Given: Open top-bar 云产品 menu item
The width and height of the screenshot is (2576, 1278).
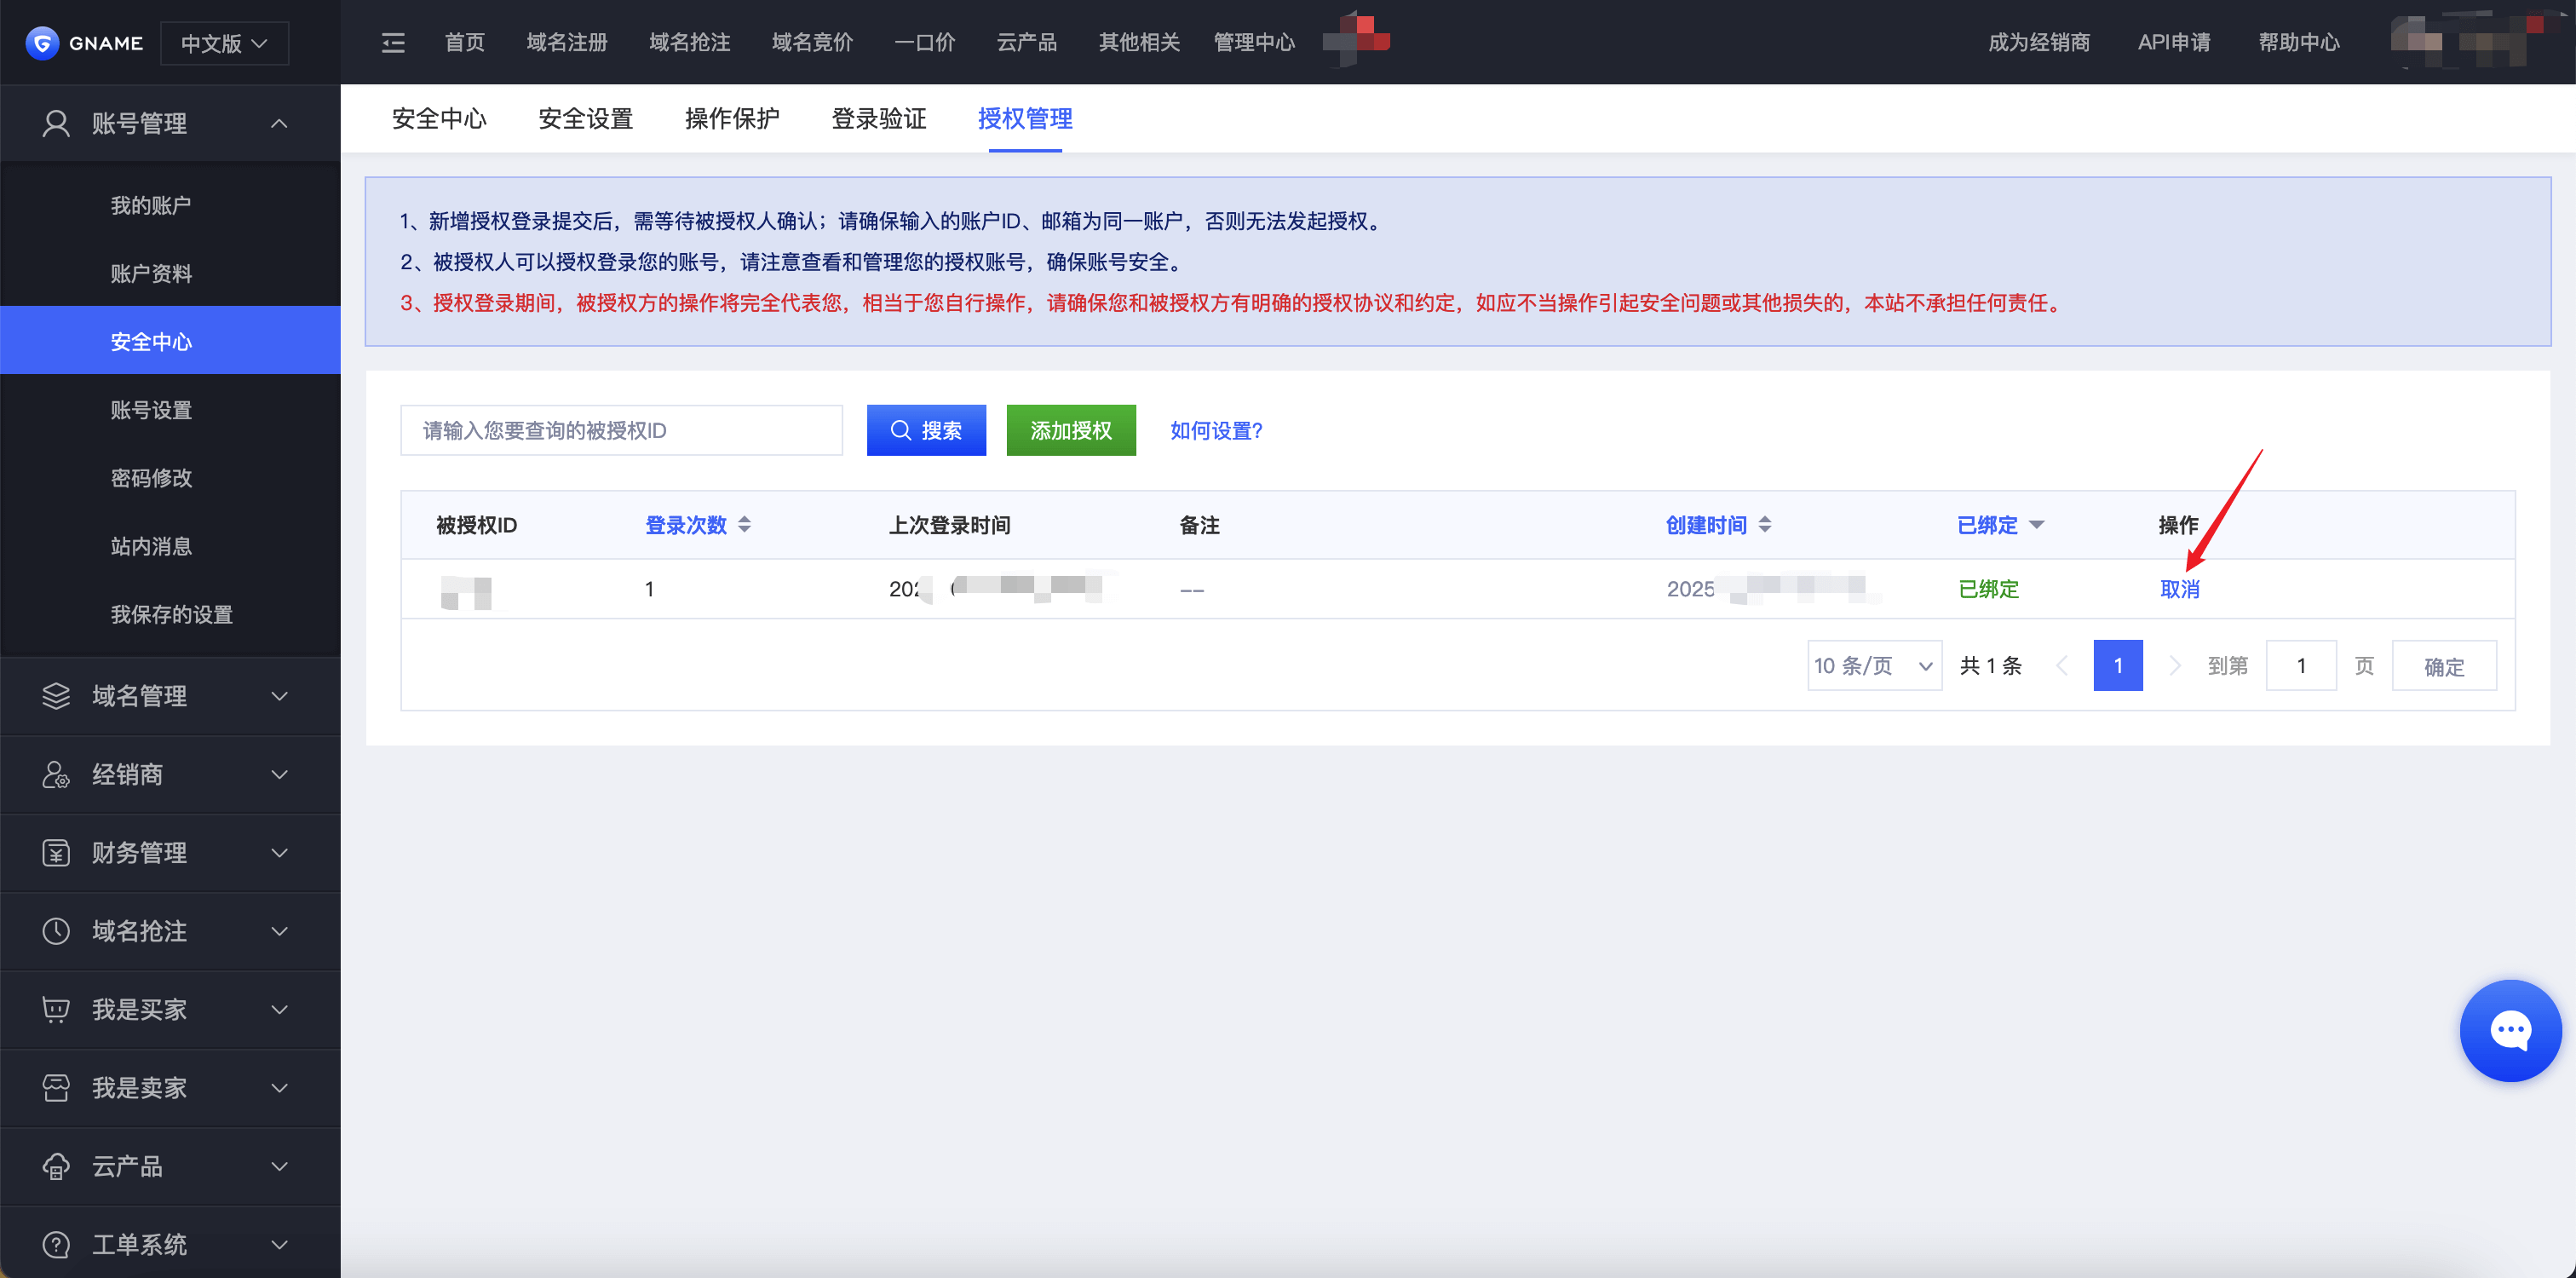Looking at the screenshot, I should (x=1027, y=43).
